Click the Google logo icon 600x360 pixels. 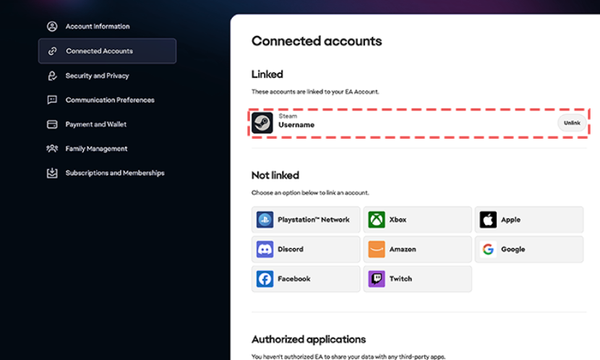[488, 249]
